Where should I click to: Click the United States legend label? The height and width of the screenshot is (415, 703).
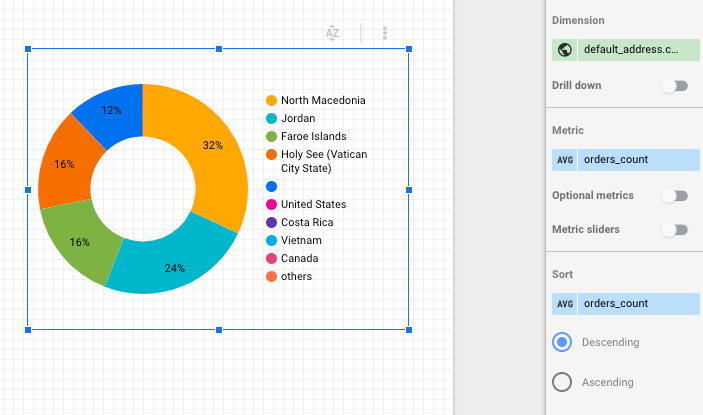tap(314, 204)
